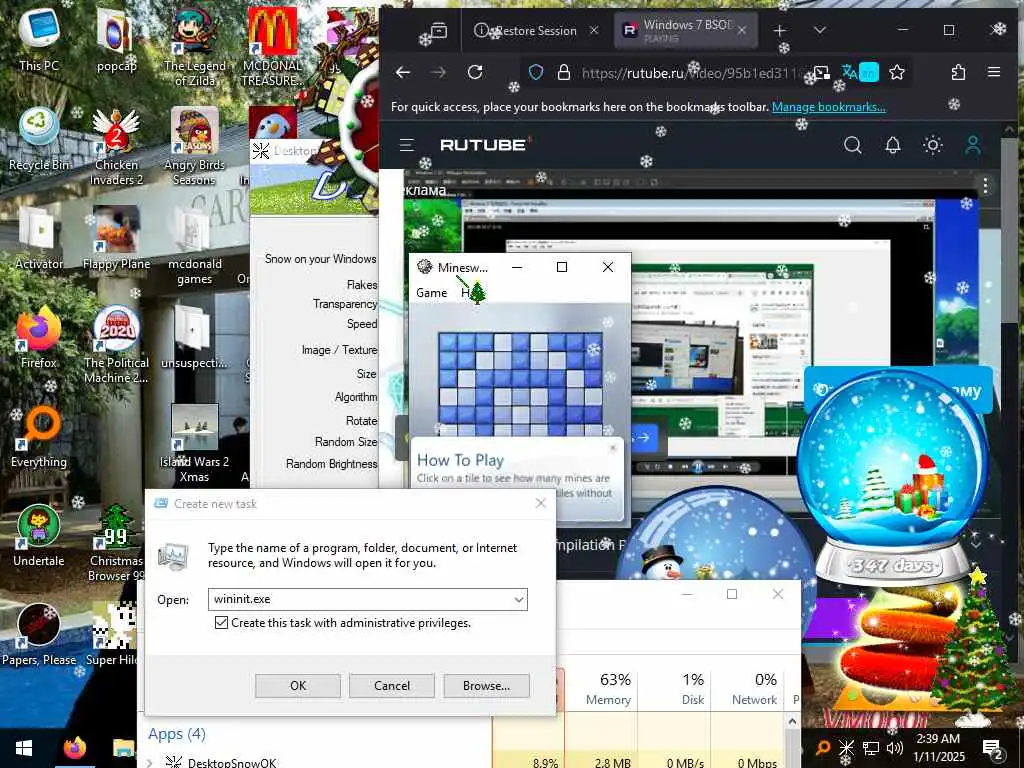Viewport: 1024px width, 768px height.
Task: Open the Action Center notifications icon
Action: (993, 748)
